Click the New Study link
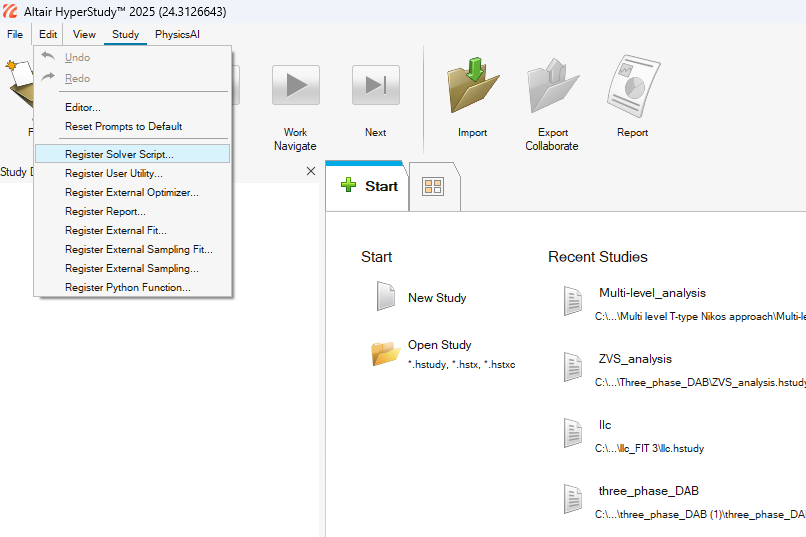This screenshot has height=537, width=806. click(437, 298)
